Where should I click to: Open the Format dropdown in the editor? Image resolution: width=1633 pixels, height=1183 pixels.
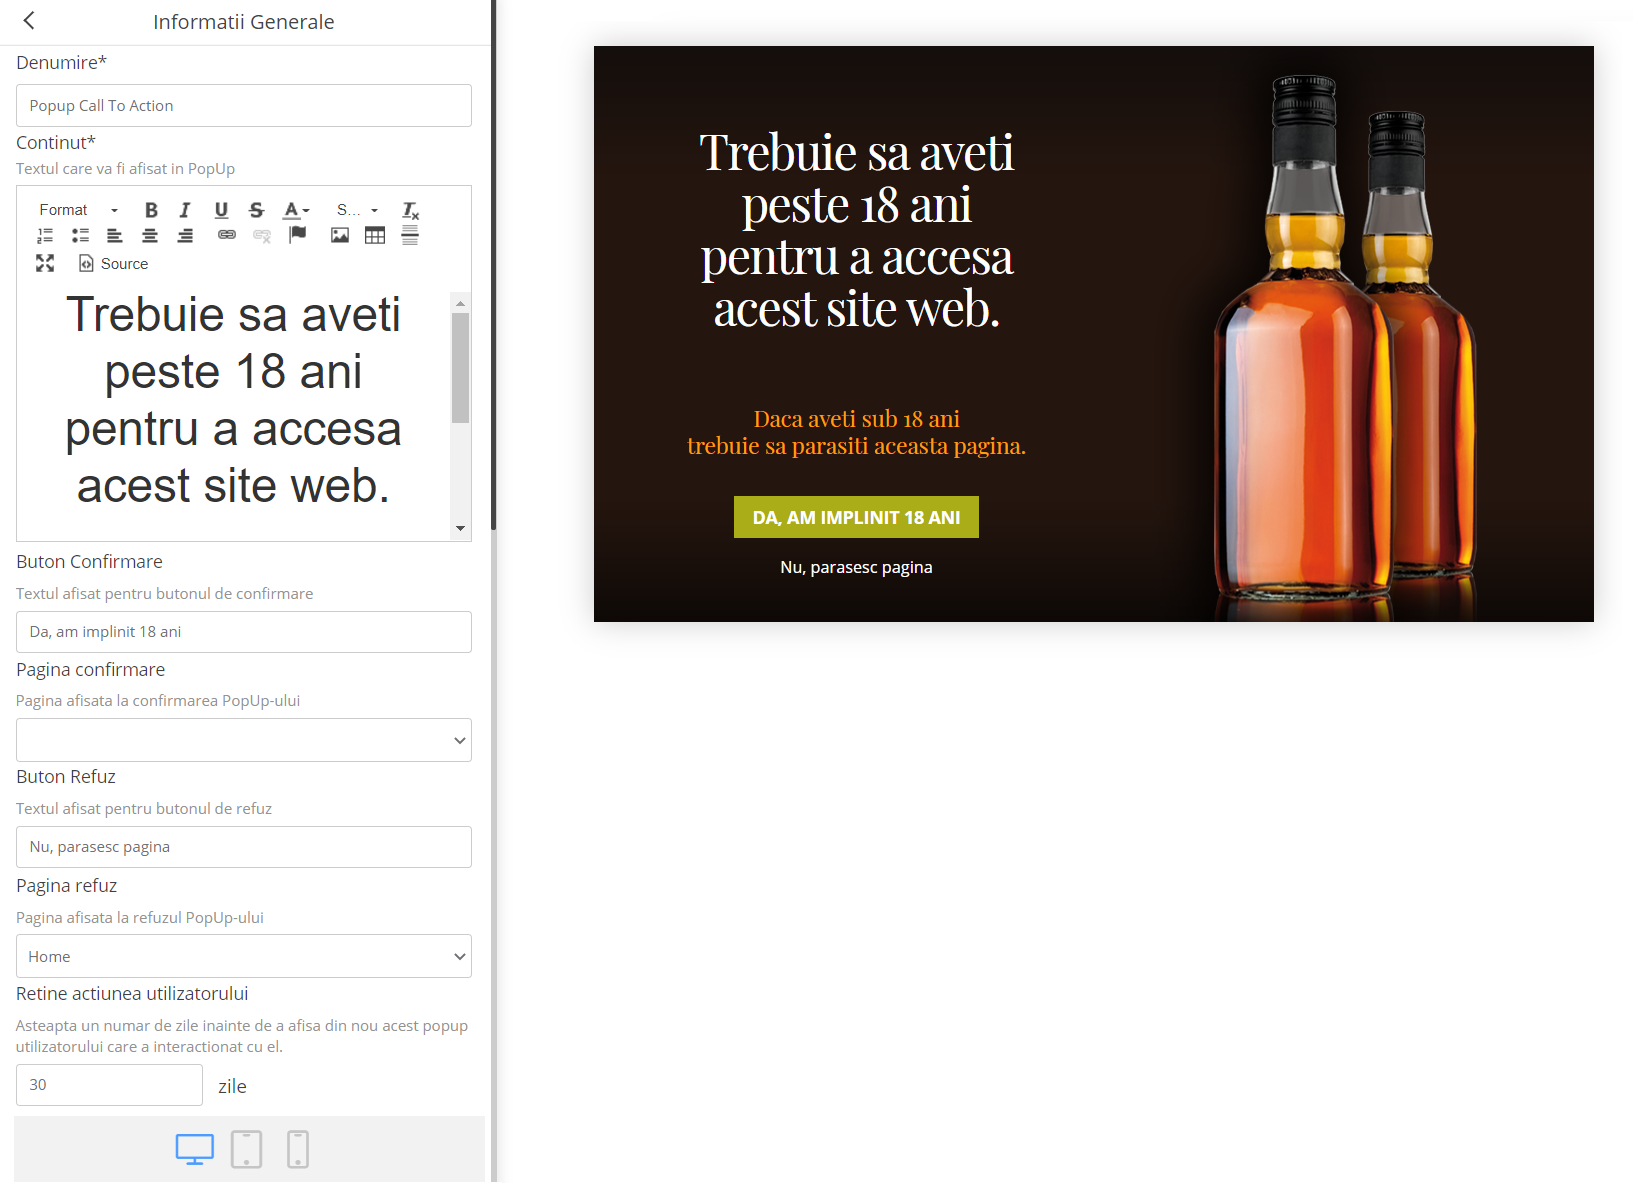78,210
